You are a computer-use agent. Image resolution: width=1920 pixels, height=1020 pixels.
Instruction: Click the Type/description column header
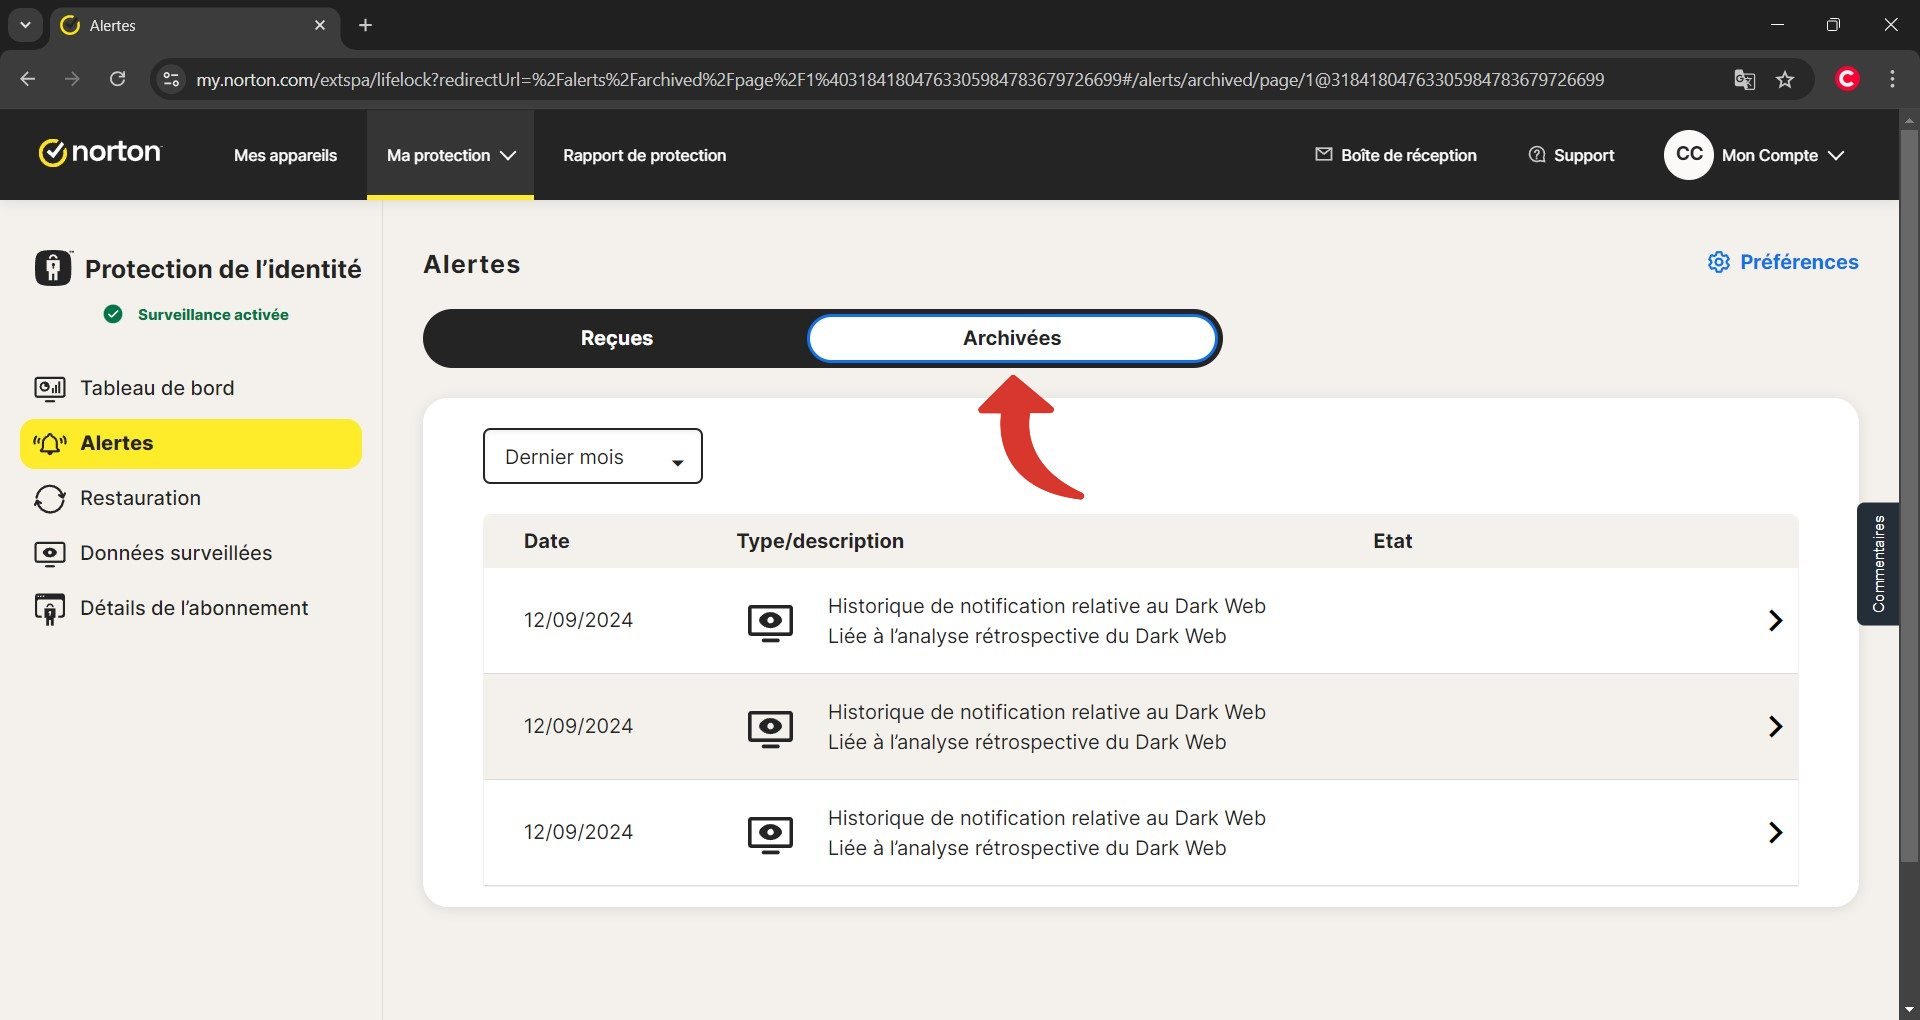(x=820, y=541)
